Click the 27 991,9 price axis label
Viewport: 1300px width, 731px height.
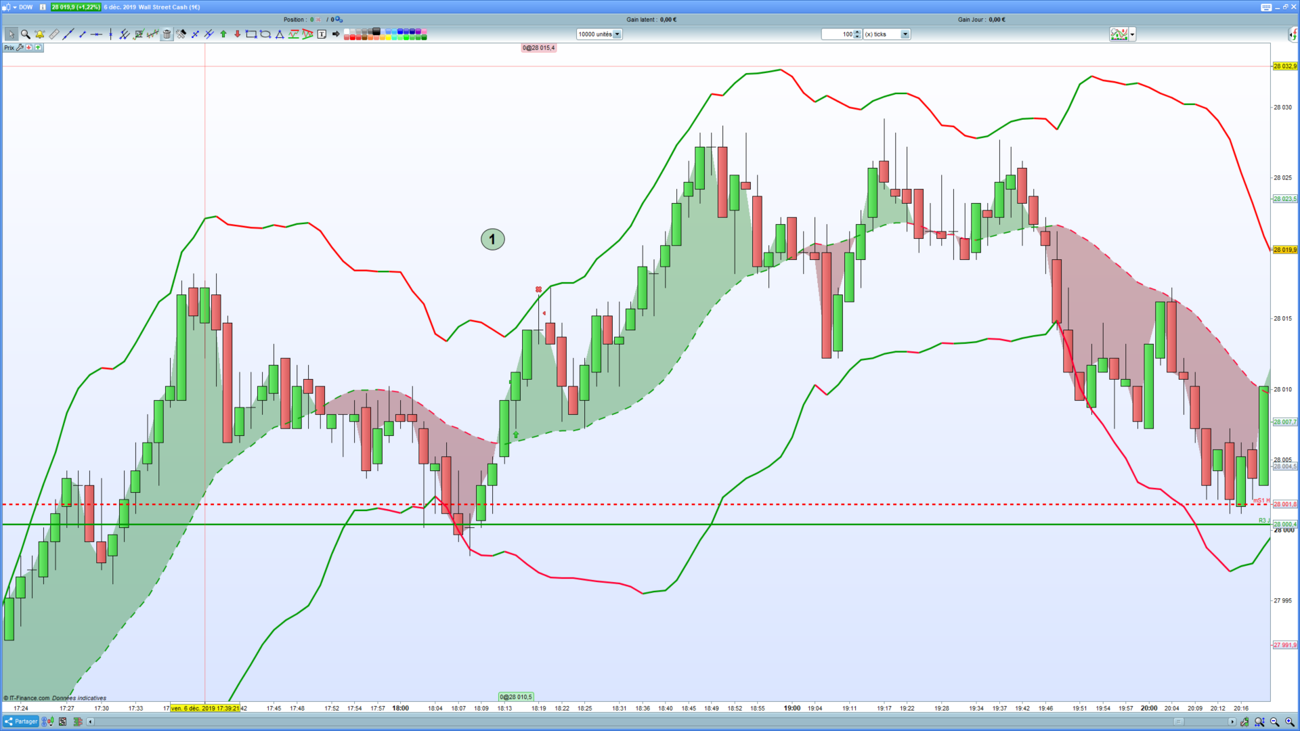pyautogui.click(x=1285, y=645)
